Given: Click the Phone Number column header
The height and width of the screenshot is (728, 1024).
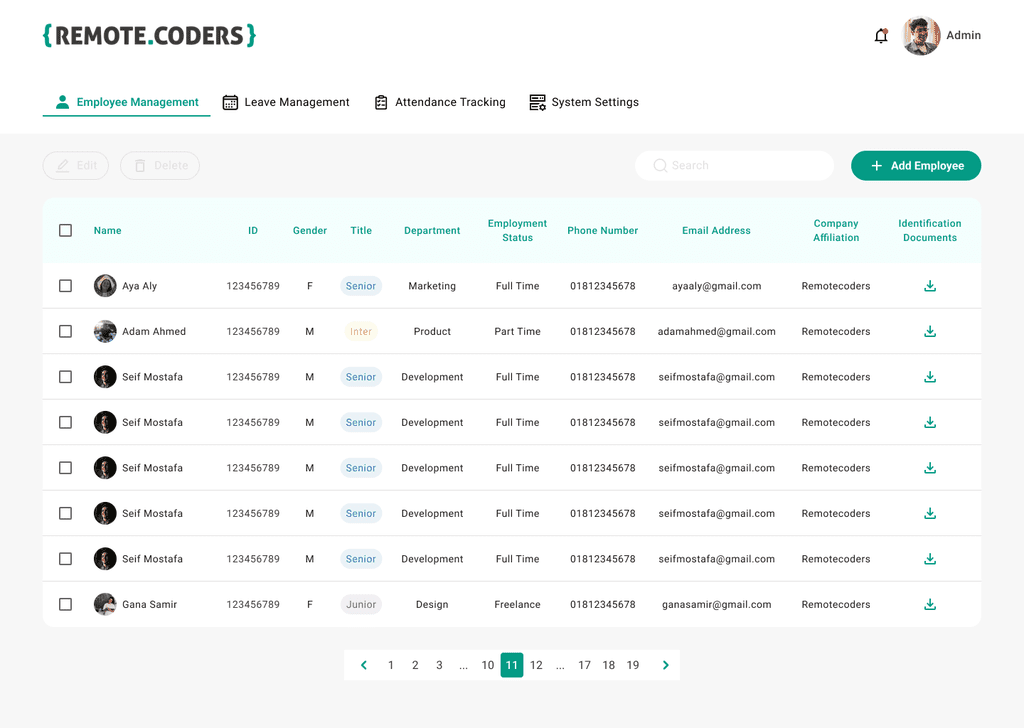Looking at the screenshot, I should [x=603, y=230].
